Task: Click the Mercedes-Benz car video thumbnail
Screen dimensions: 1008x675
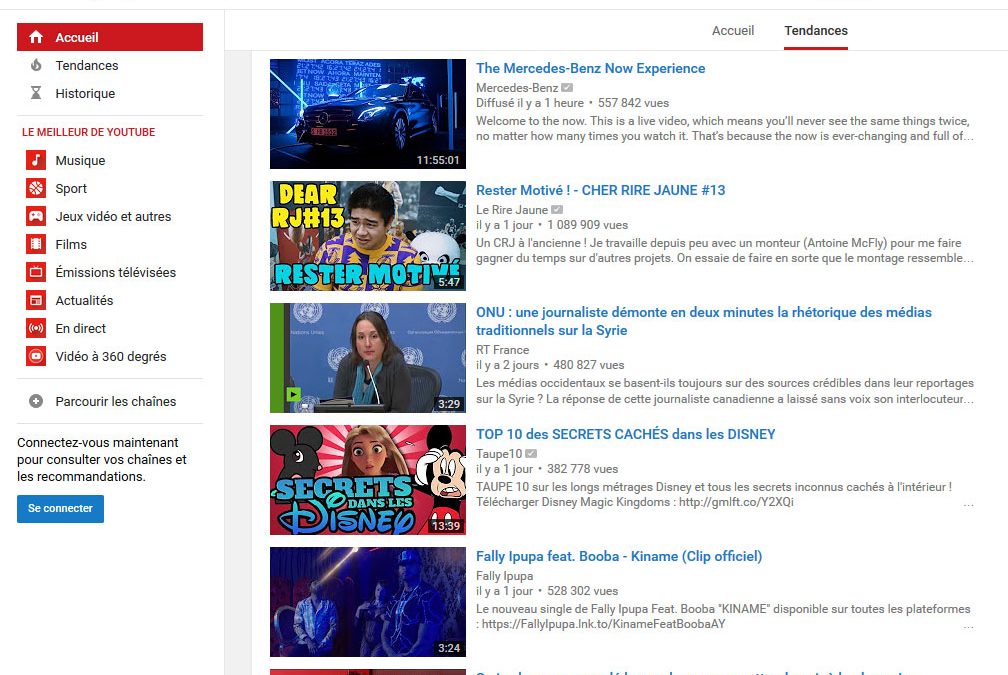Action: pos(368,114)
